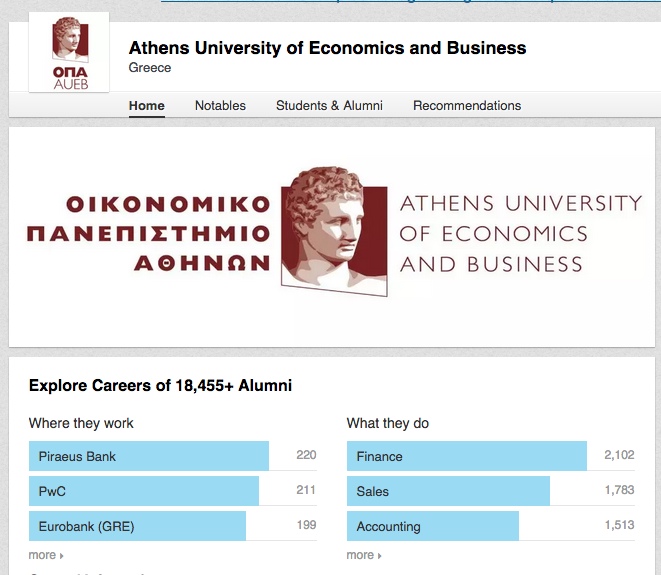Filter alumni by Finance role
The image size is (661, 575).
pos(467,456)
